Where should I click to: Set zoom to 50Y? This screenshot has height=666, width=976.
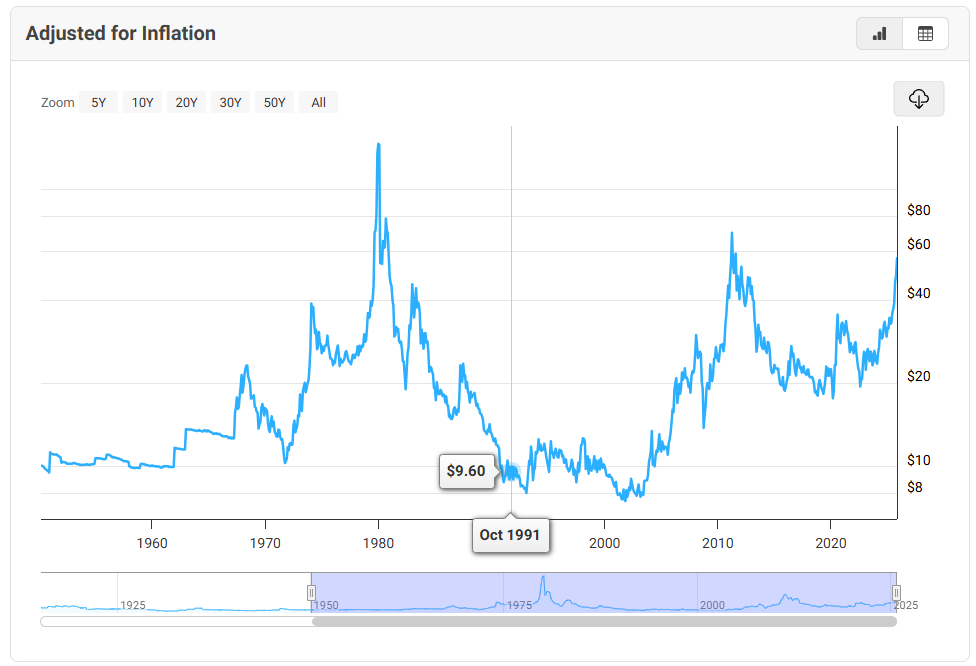click(x=274, y=102)
